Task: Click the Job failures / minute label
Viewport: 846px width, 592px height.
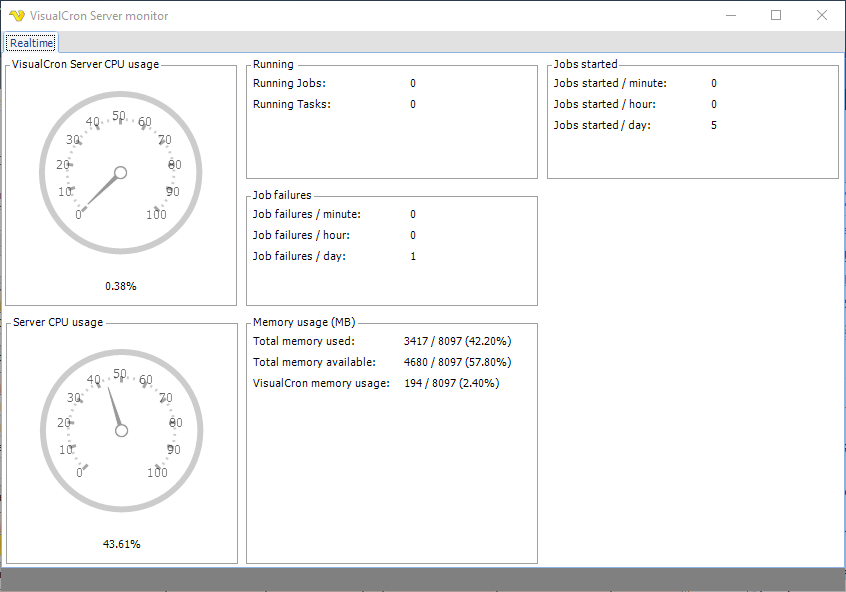Action: pos(306,214)
